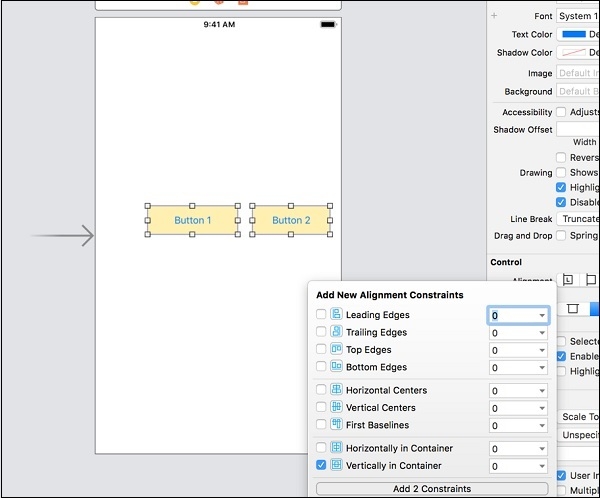Viewport: 600px width, 498px height.
Task: Open the Scale To content mode dropdown
Action: pyautogui.click(x=579, y=416)
